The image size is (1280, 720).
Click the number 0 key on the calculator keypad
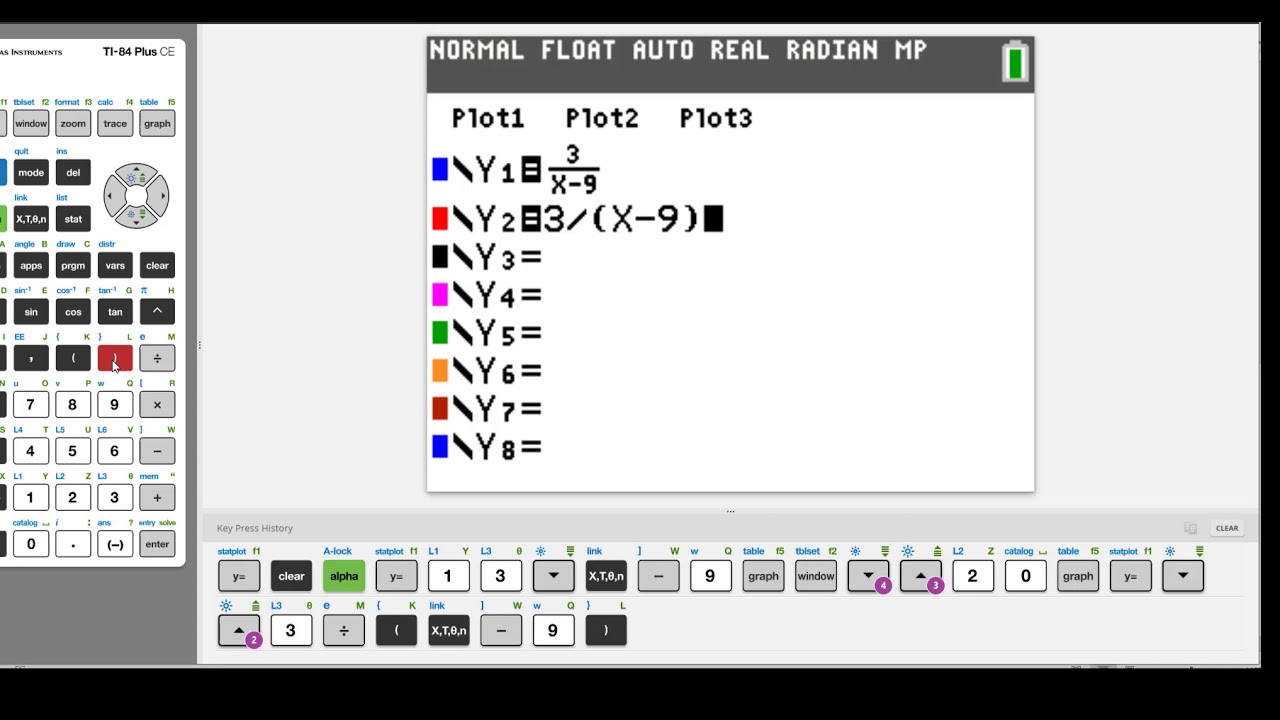coord(31,544)
